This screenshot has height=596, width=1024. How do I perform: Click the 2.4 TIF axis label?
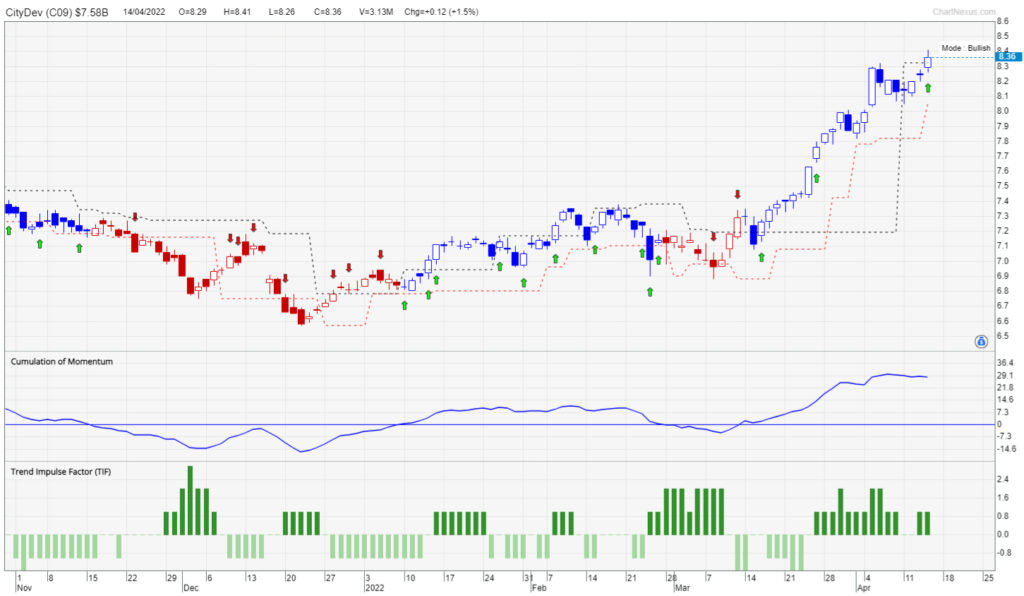(1003, 479)
